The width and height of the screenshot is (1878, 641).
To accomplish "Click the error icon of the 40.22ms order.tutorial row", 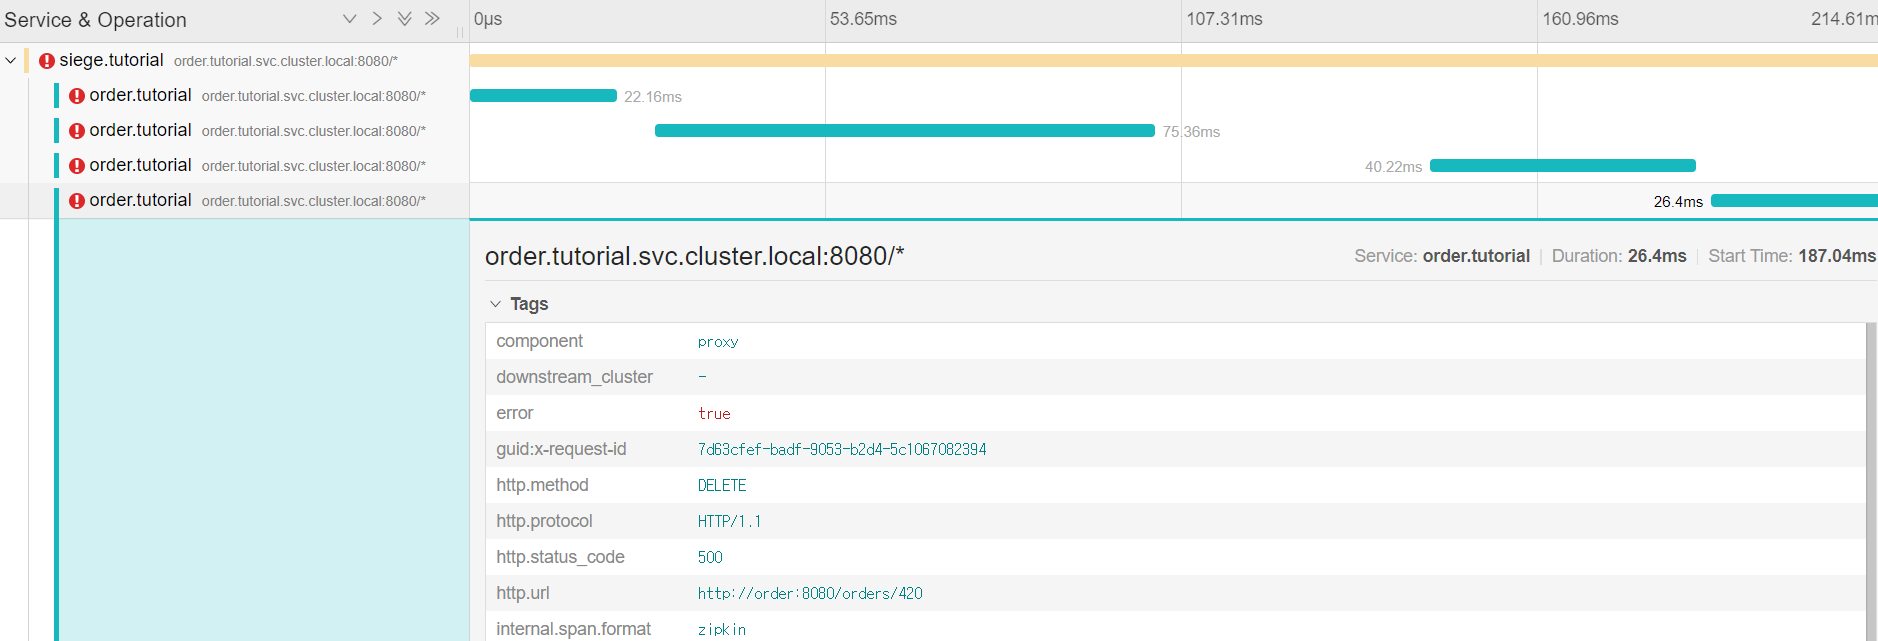I will [76, 166].
